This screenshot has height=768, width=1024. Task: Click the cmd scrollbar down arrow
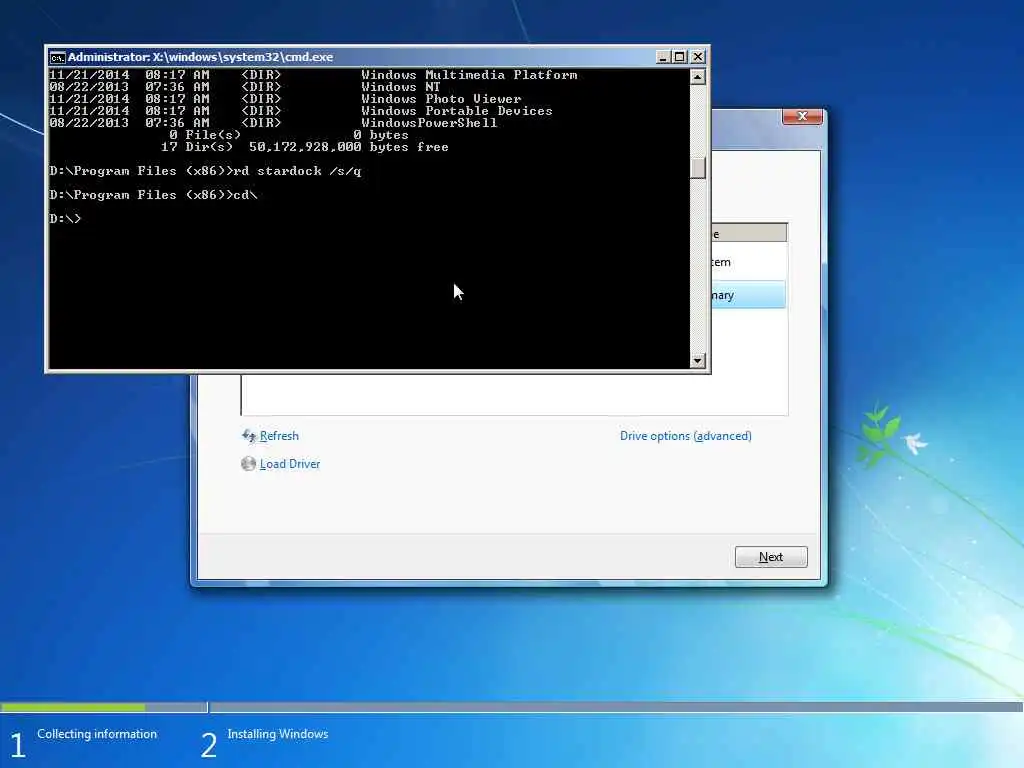tap(697, 360)
